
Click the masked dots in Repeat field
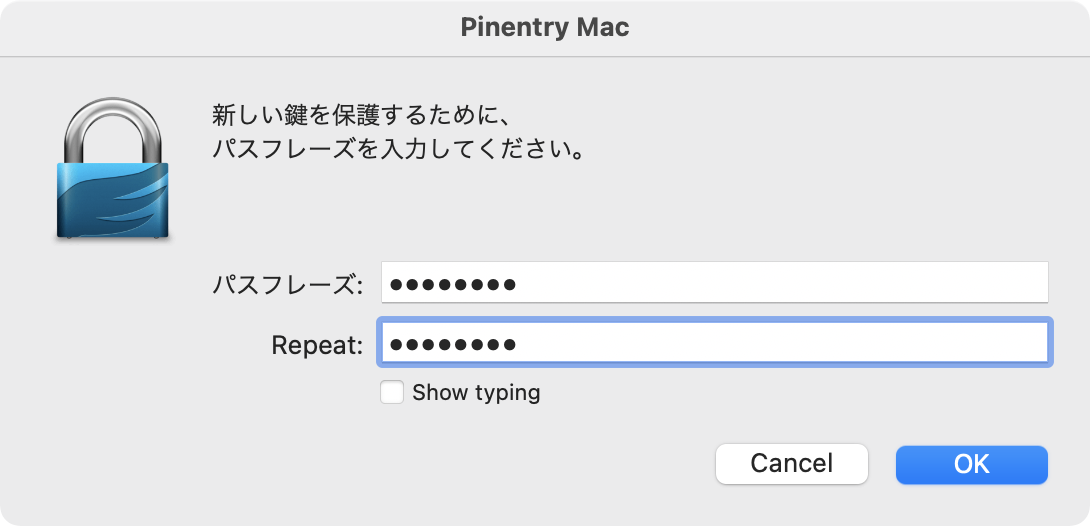tap(453, 343)
